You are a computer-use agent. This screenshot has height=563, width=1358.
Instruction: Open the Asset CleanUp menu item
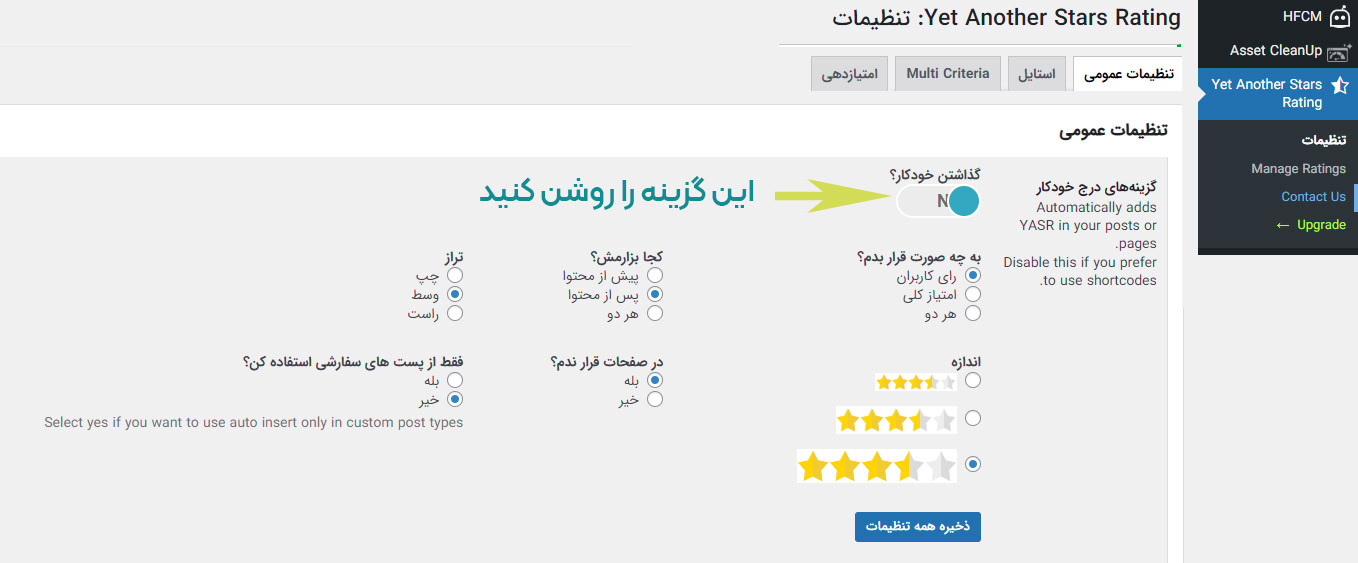(x=1277, y=51)
